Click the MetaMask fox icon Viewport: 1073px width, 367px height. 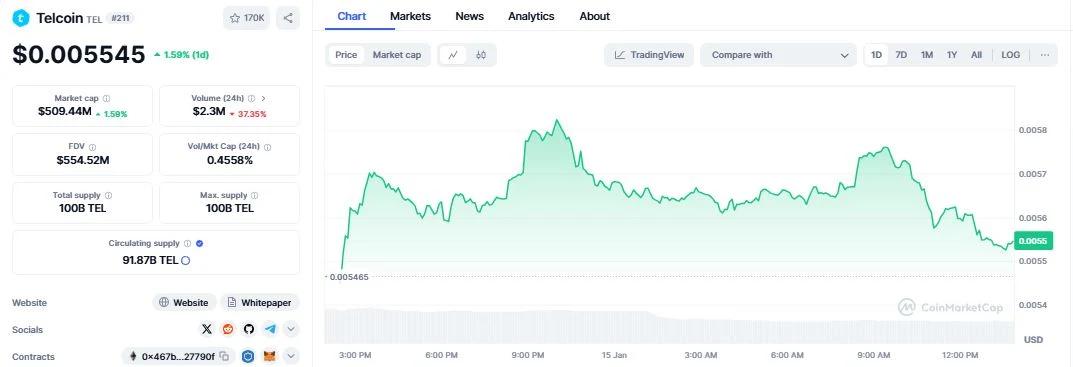pos(270,356)
